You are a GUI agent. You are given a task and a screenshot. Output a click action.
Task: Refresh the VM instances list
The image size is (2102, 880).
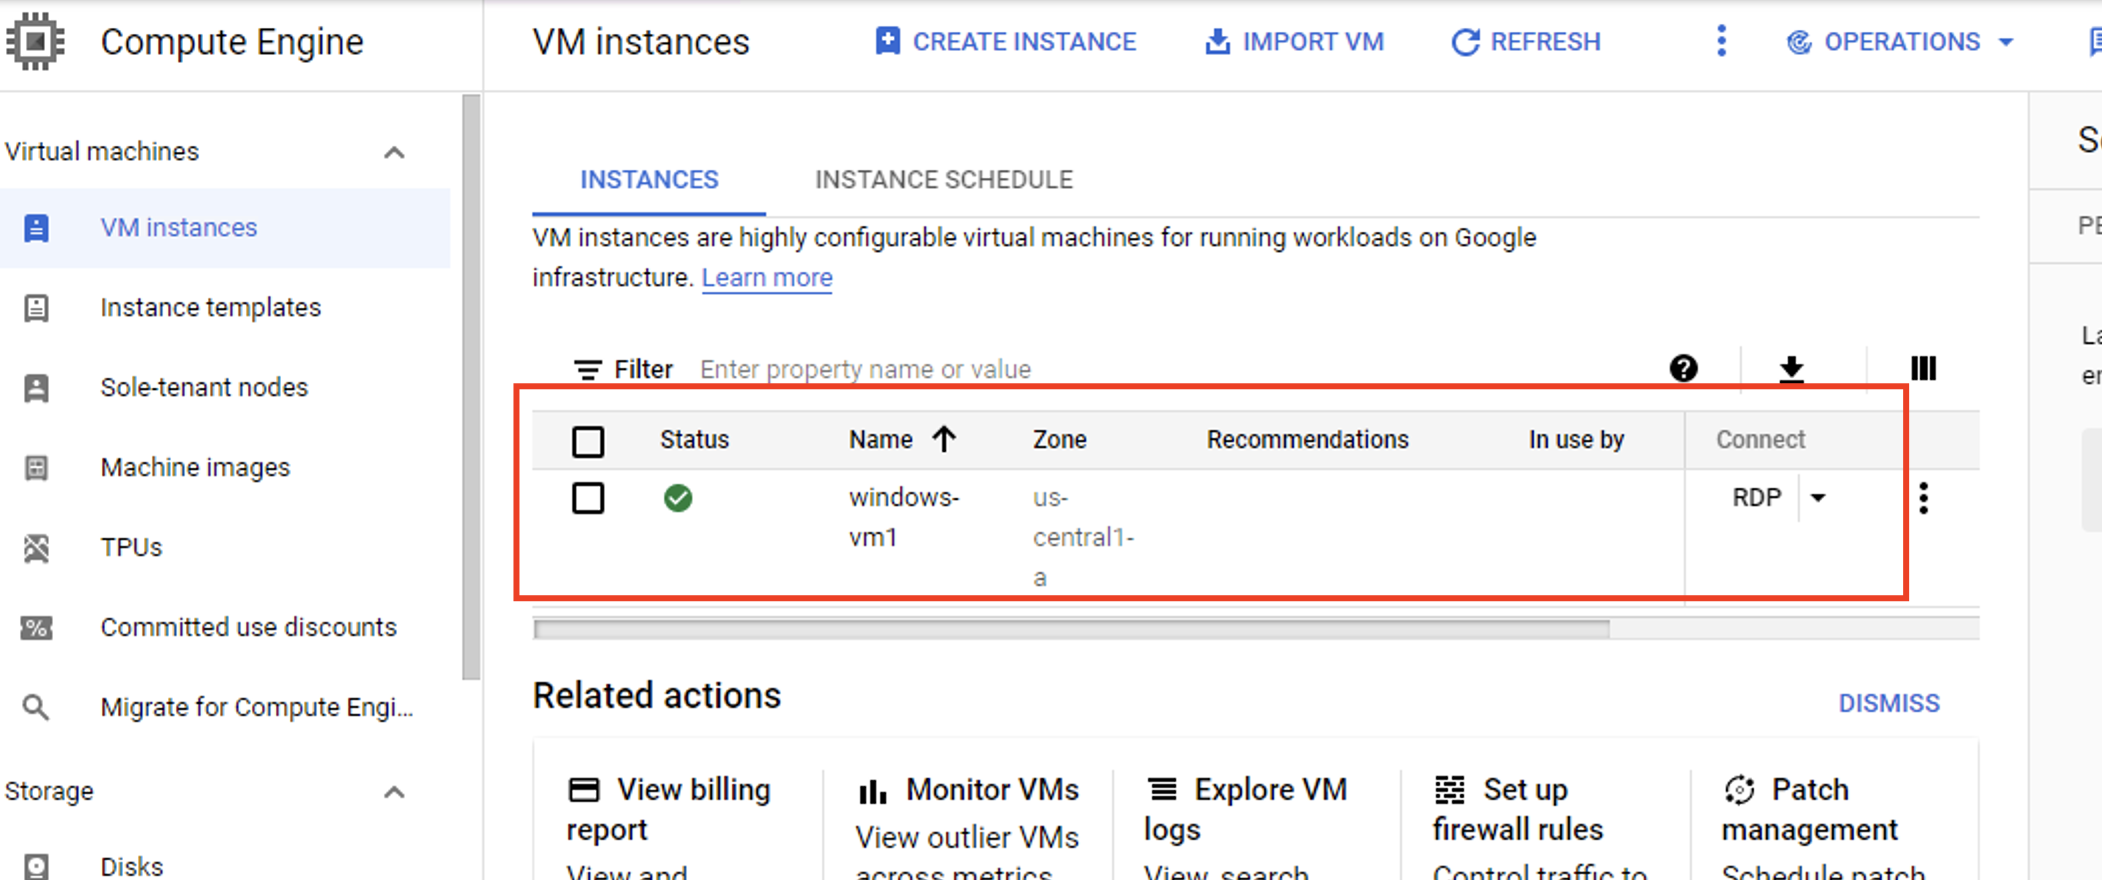(x=1526, y=42)
